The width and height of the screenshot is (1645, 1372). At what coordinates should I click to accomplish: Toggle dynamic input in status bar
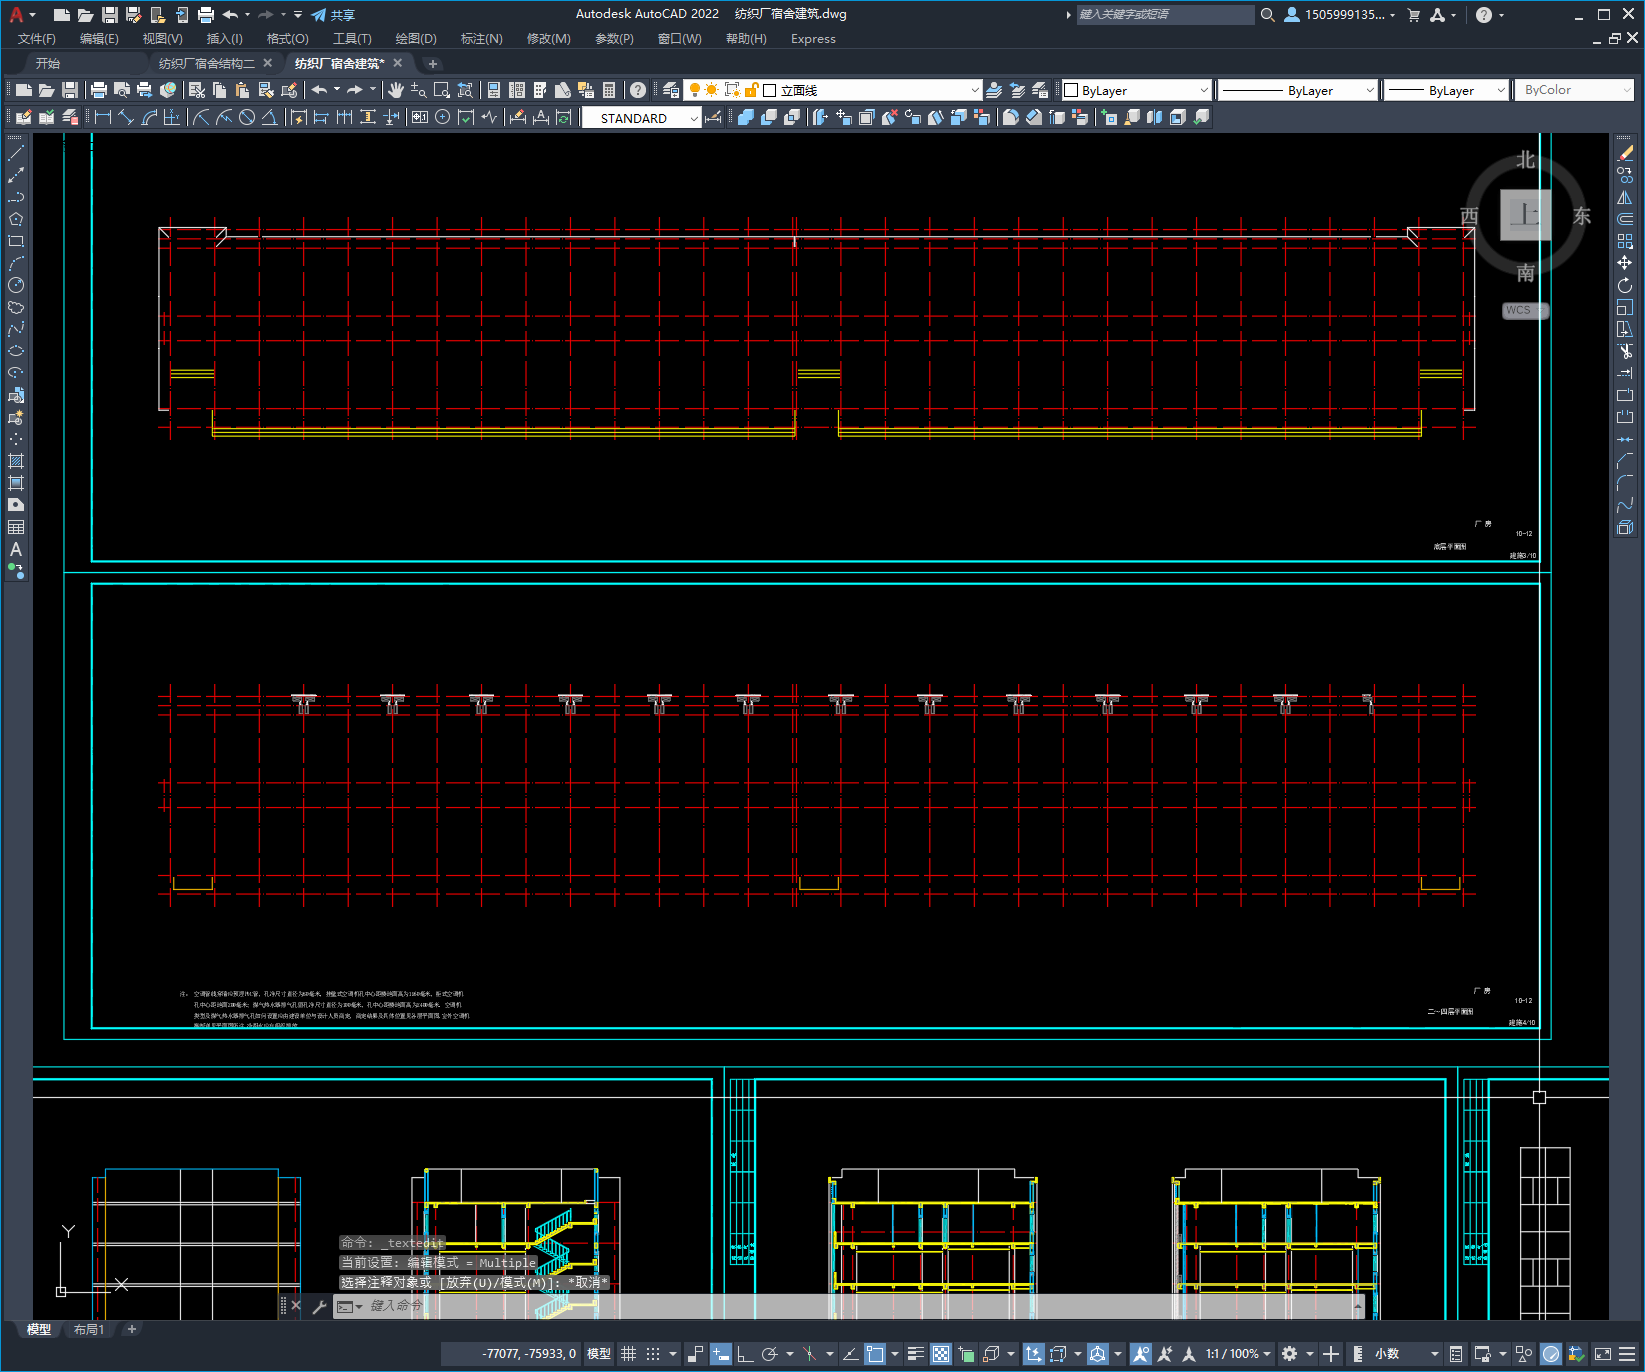[720, 1354]
